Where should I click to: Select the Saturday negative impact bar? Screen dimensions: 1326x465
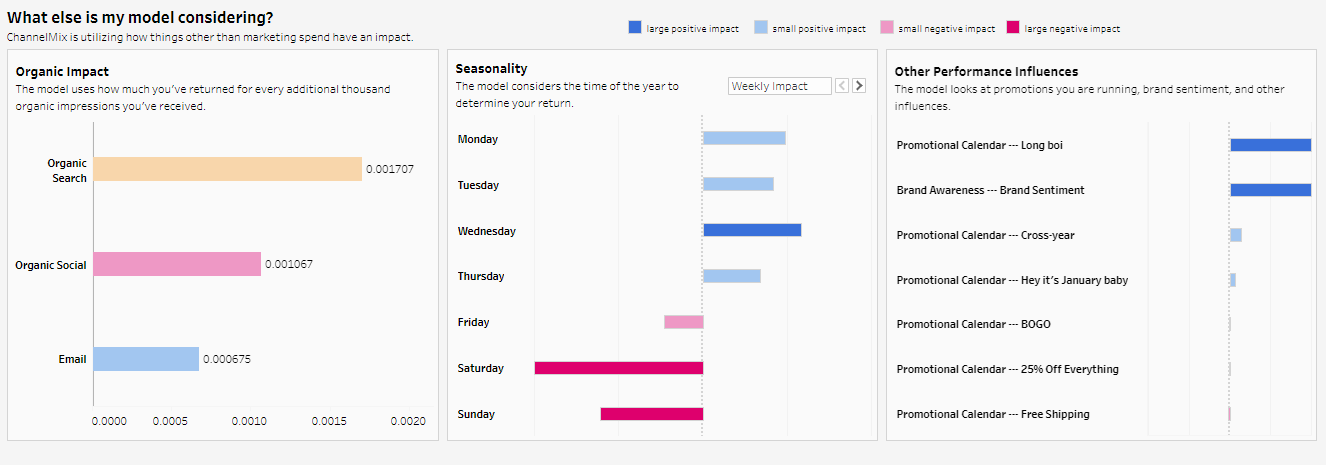619,368
